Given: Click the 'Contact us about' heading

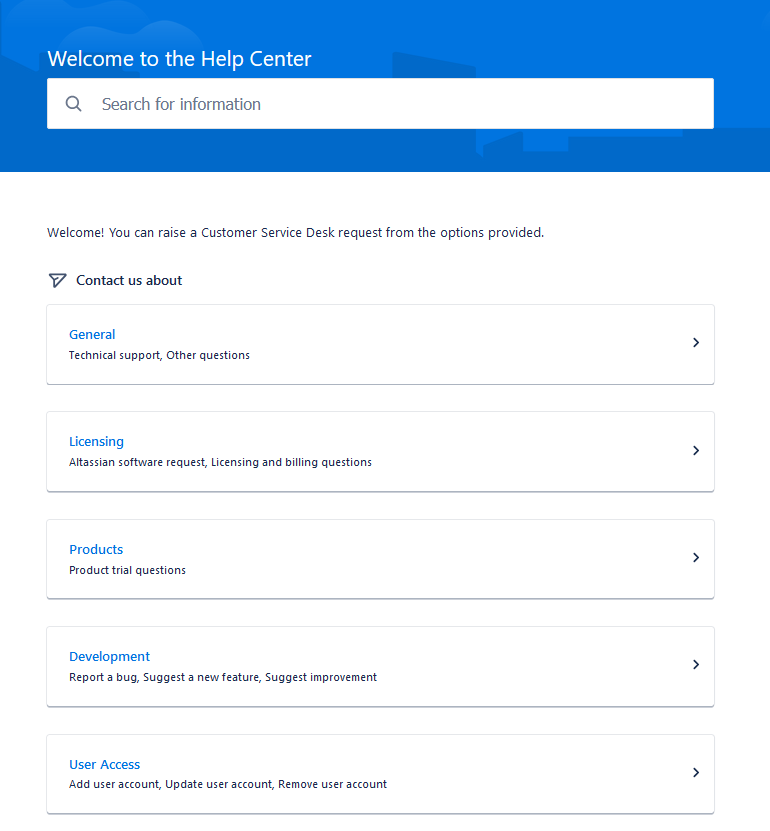Looking at the screenshot, I should (x=129, y=280).
